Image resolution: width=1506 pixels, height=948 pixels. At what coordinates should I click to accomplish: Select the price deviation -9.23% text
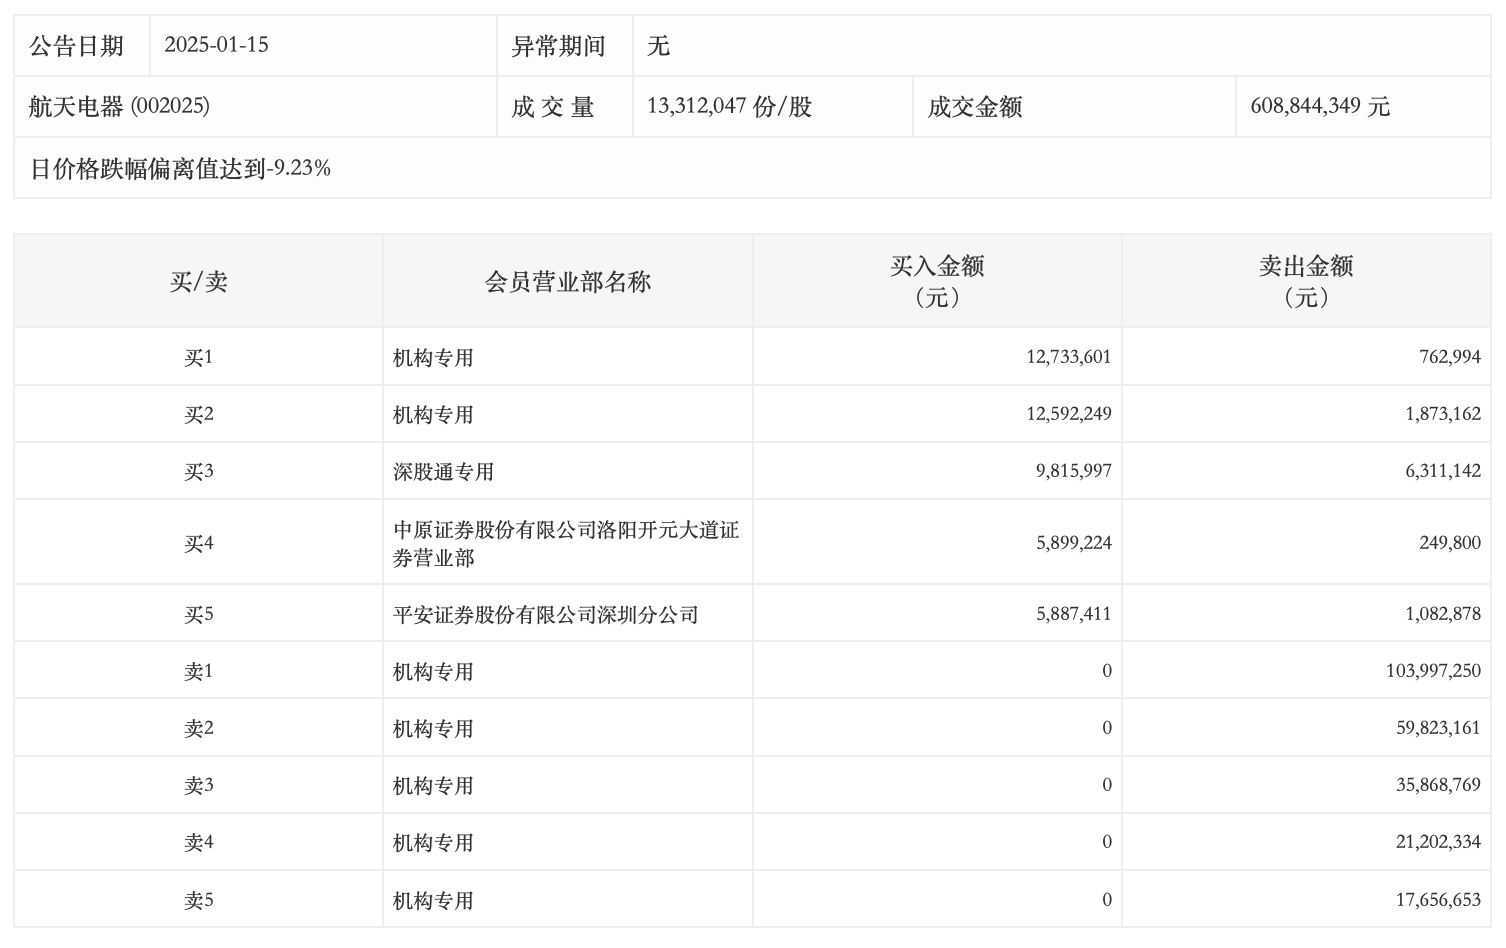(x=180, y=168)
